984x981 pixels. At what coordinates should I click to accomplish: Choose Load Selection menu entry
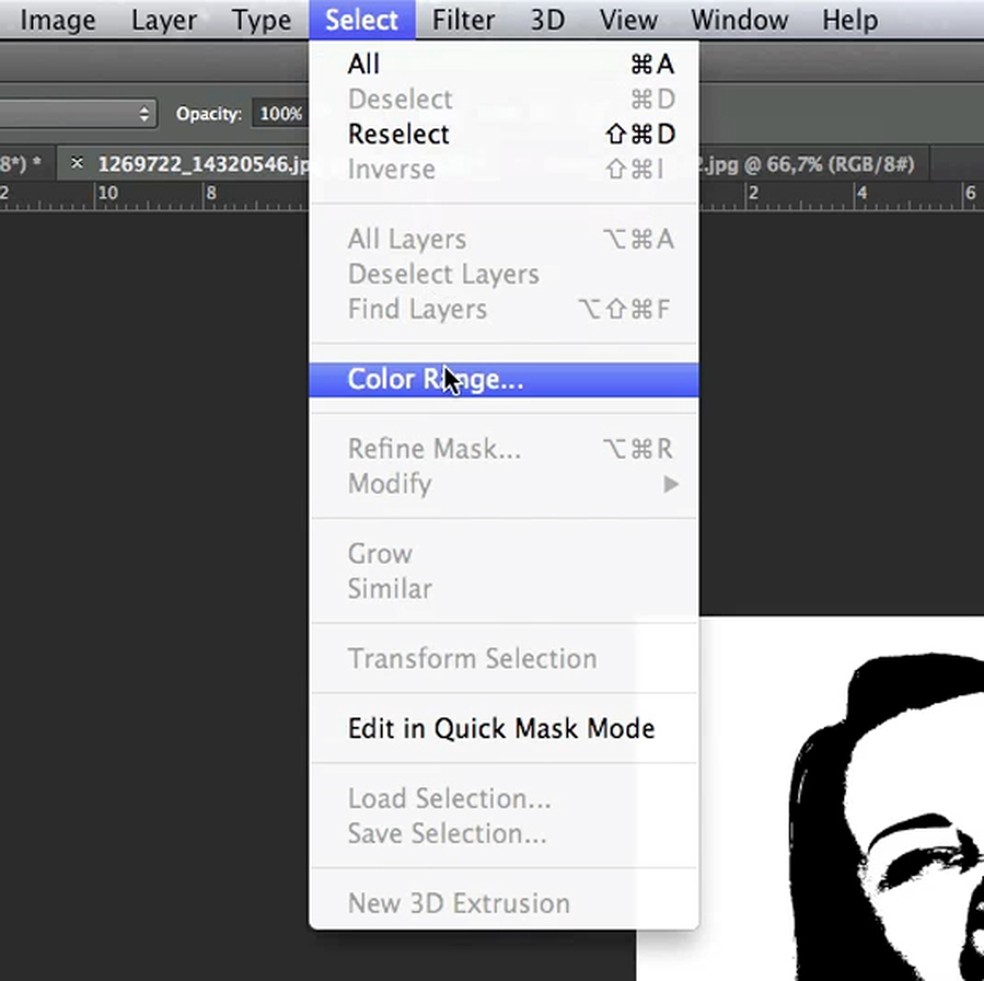[504, 799]
